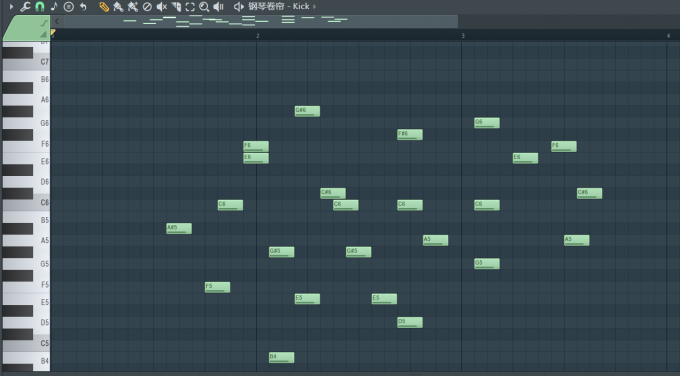Select the Slice tool
Viewport: 680px width, 376px height.
pos(176,7)
